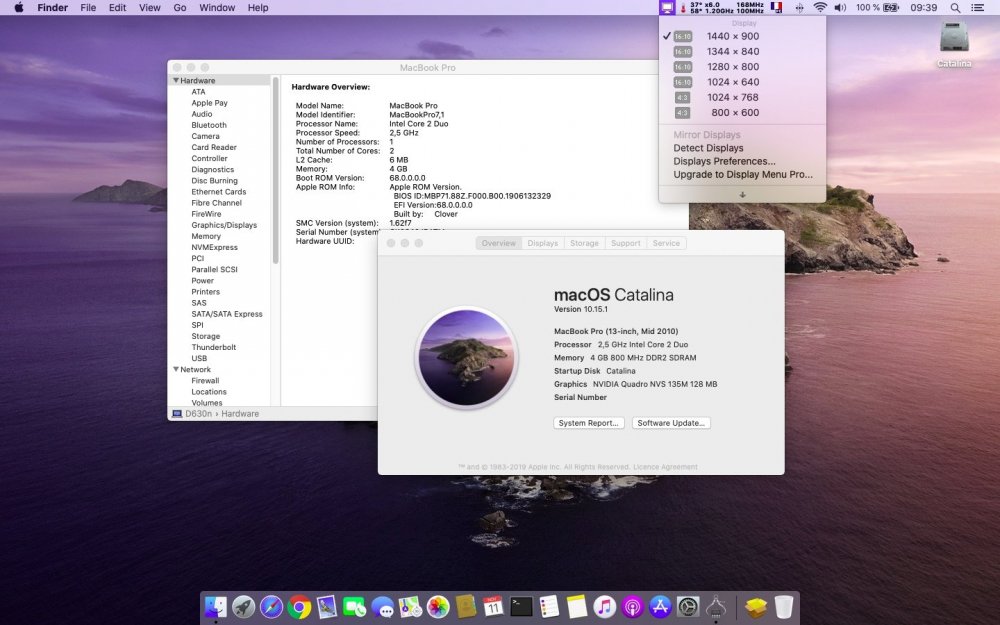Screen dimensions: 1000x625
Task: Open Terminal from the dock
Action: click(521, 606)
